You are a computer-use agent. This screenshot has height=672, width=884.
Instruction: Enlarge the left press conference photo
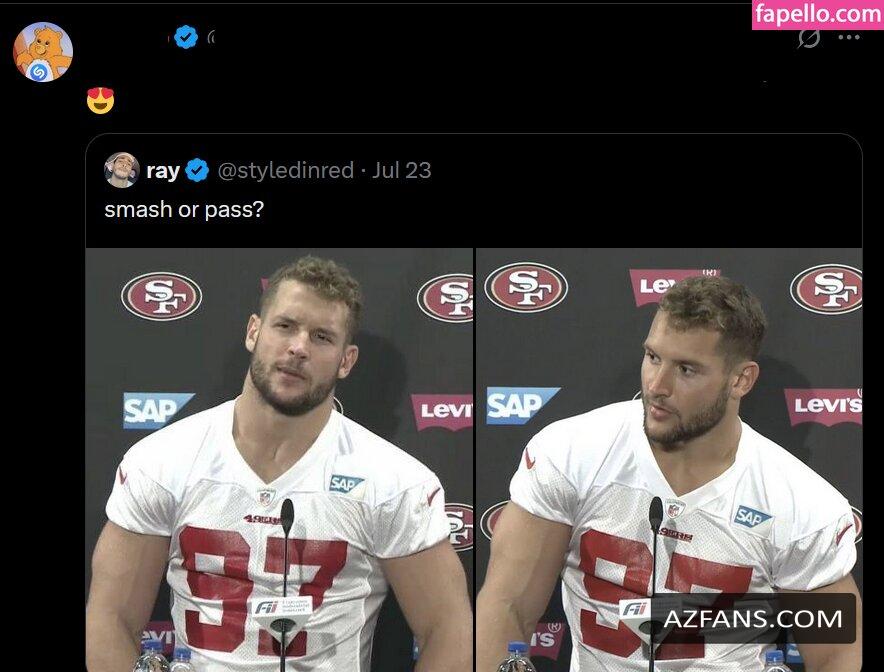(x=279, y=460)
